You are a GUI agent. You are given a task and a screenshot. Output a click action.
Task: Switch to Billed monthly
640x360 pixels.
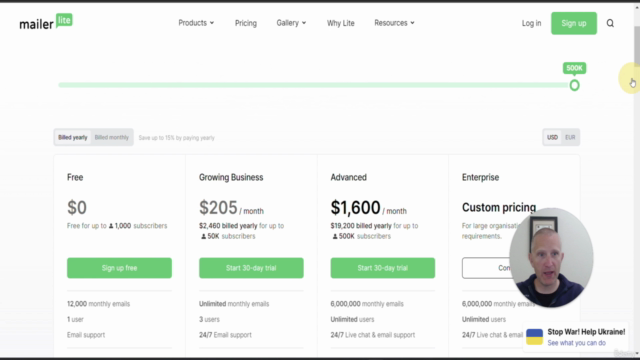pos(111,138)
